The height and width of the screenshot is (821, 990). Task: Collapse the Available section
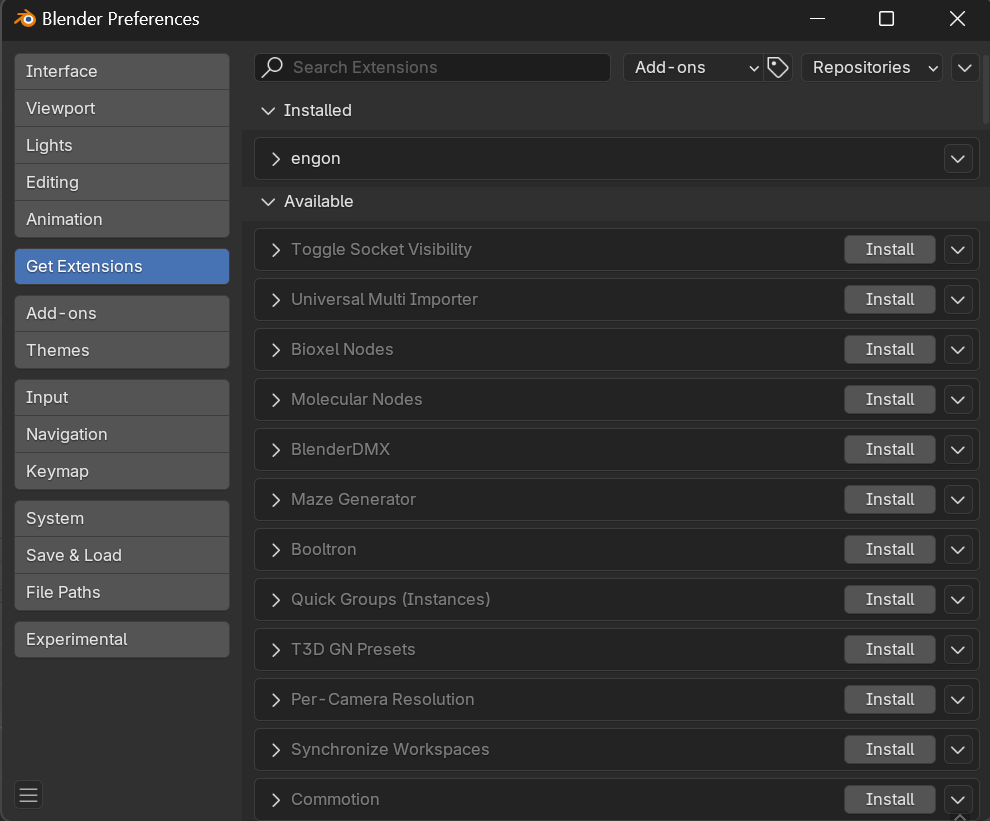click(x=267, y=201)
